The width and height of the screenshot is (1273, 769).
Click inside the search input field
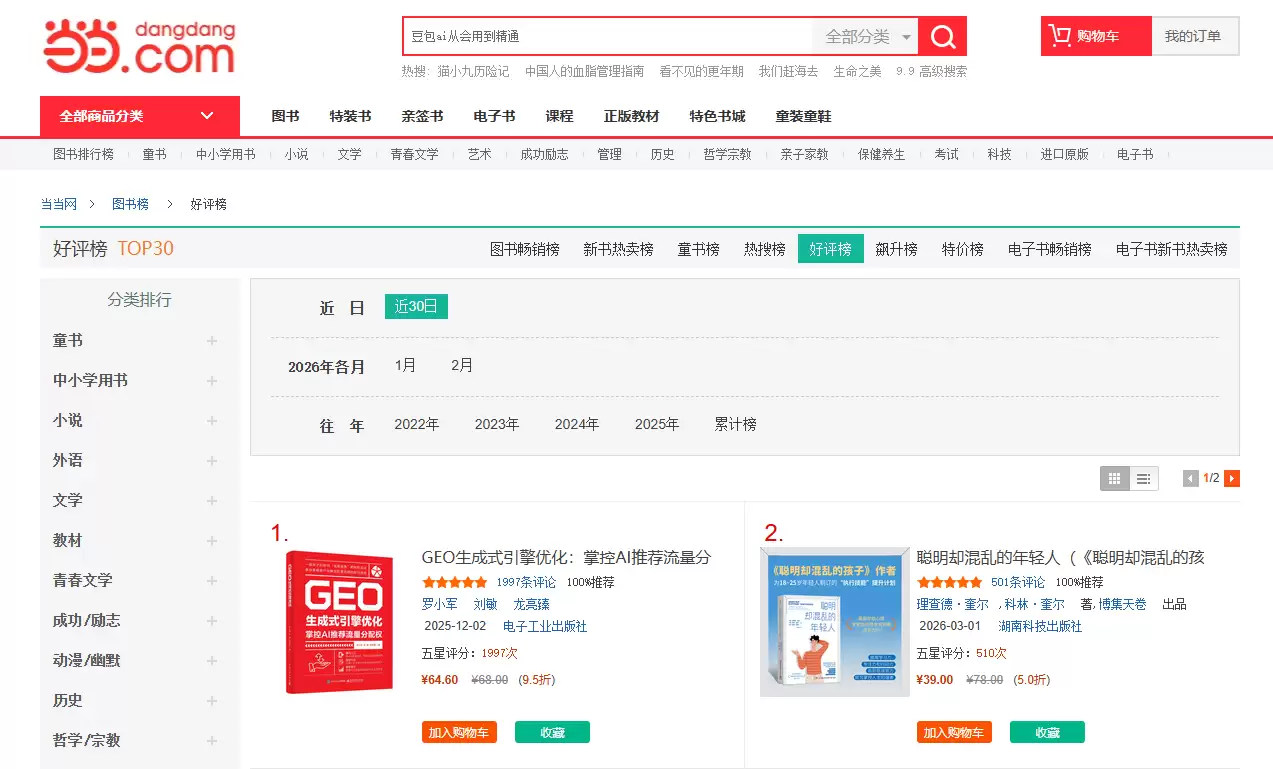click(x=600, y=36)
